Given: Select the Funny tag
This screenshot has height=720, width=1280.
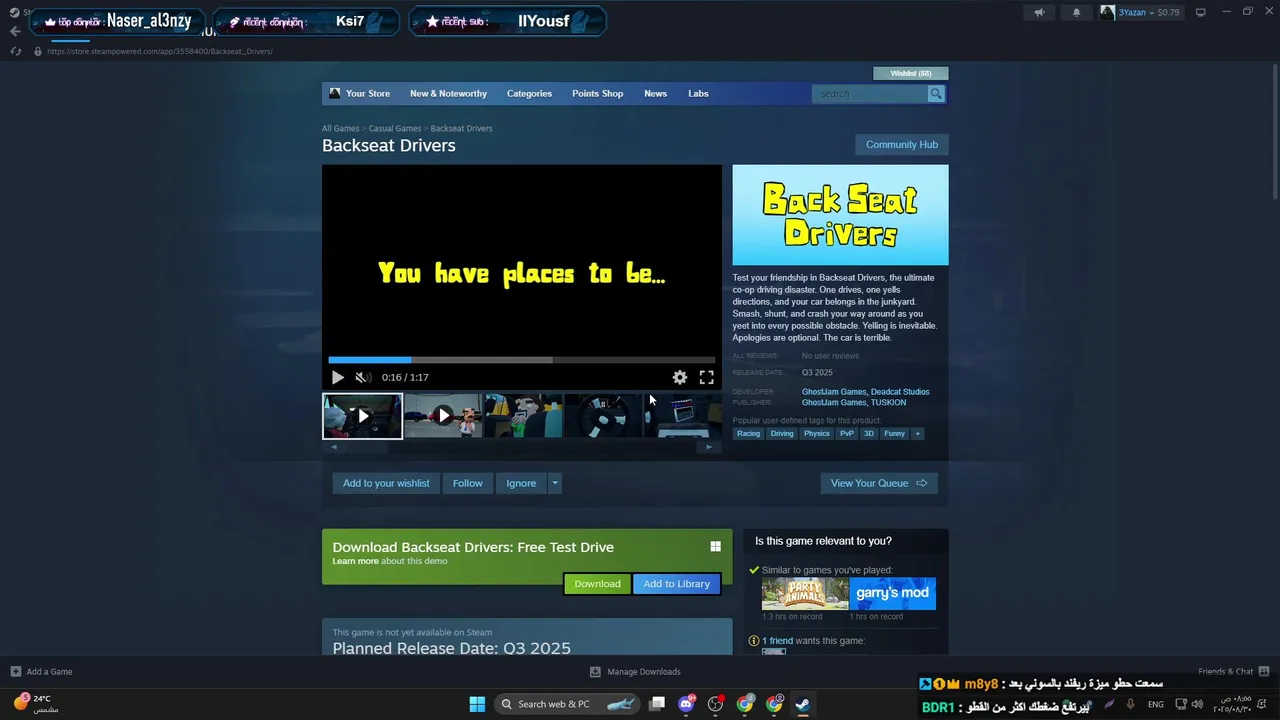Looking at the screenshot, I should pos(894,434).
